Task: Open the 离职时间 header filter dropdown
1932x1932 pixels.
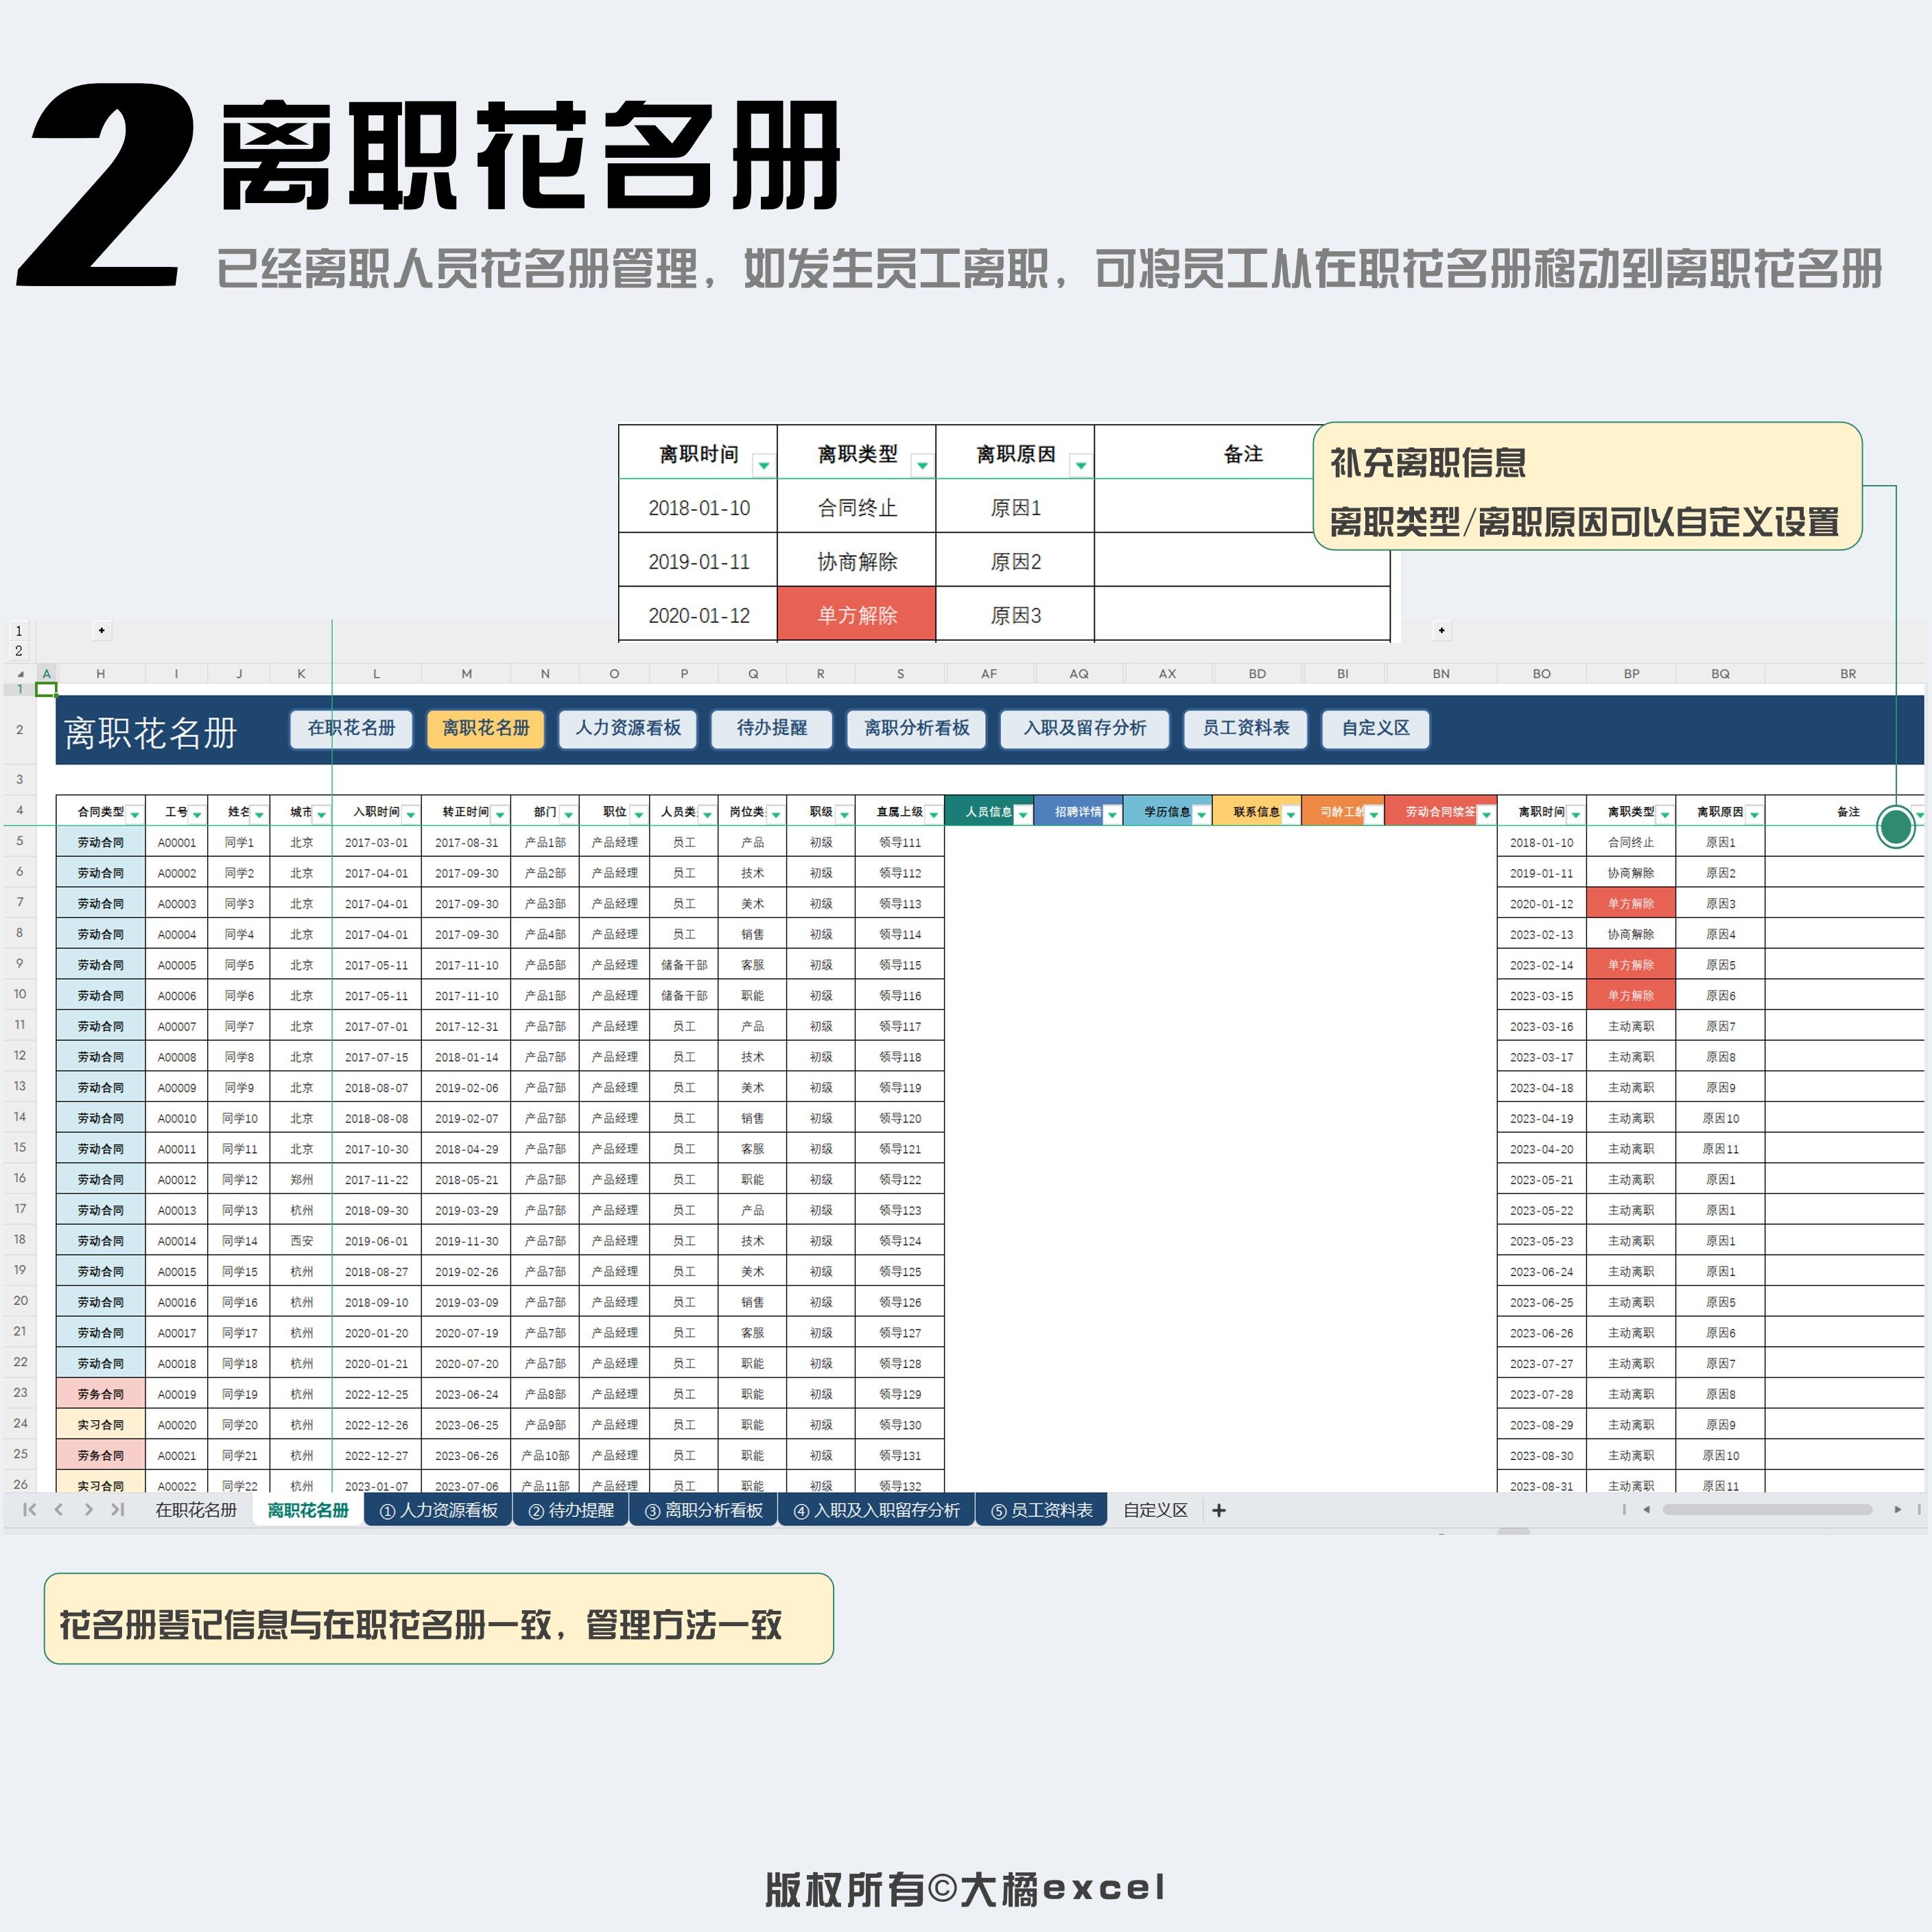Action: pos(1575,815)
